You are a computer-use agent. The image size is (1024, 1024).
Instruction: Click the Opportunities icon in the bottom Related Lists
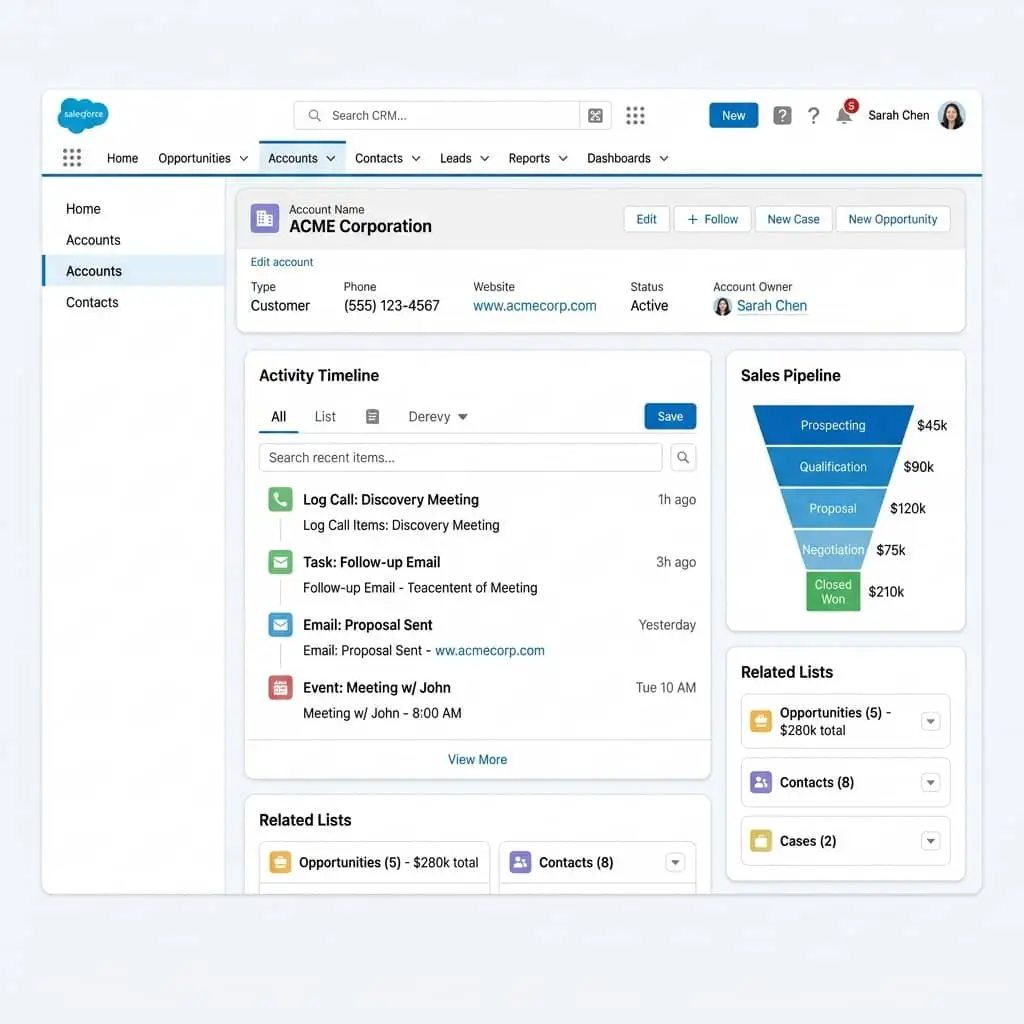coord(280,862)
